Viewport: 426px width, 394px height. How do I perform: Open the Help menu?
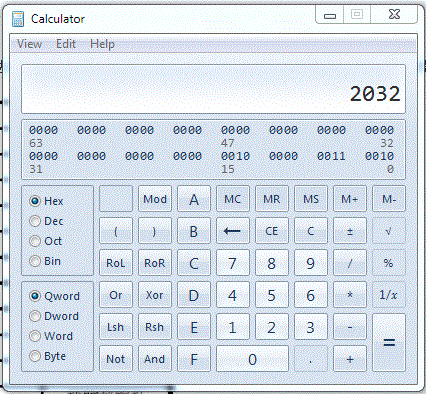pos(102,44)
